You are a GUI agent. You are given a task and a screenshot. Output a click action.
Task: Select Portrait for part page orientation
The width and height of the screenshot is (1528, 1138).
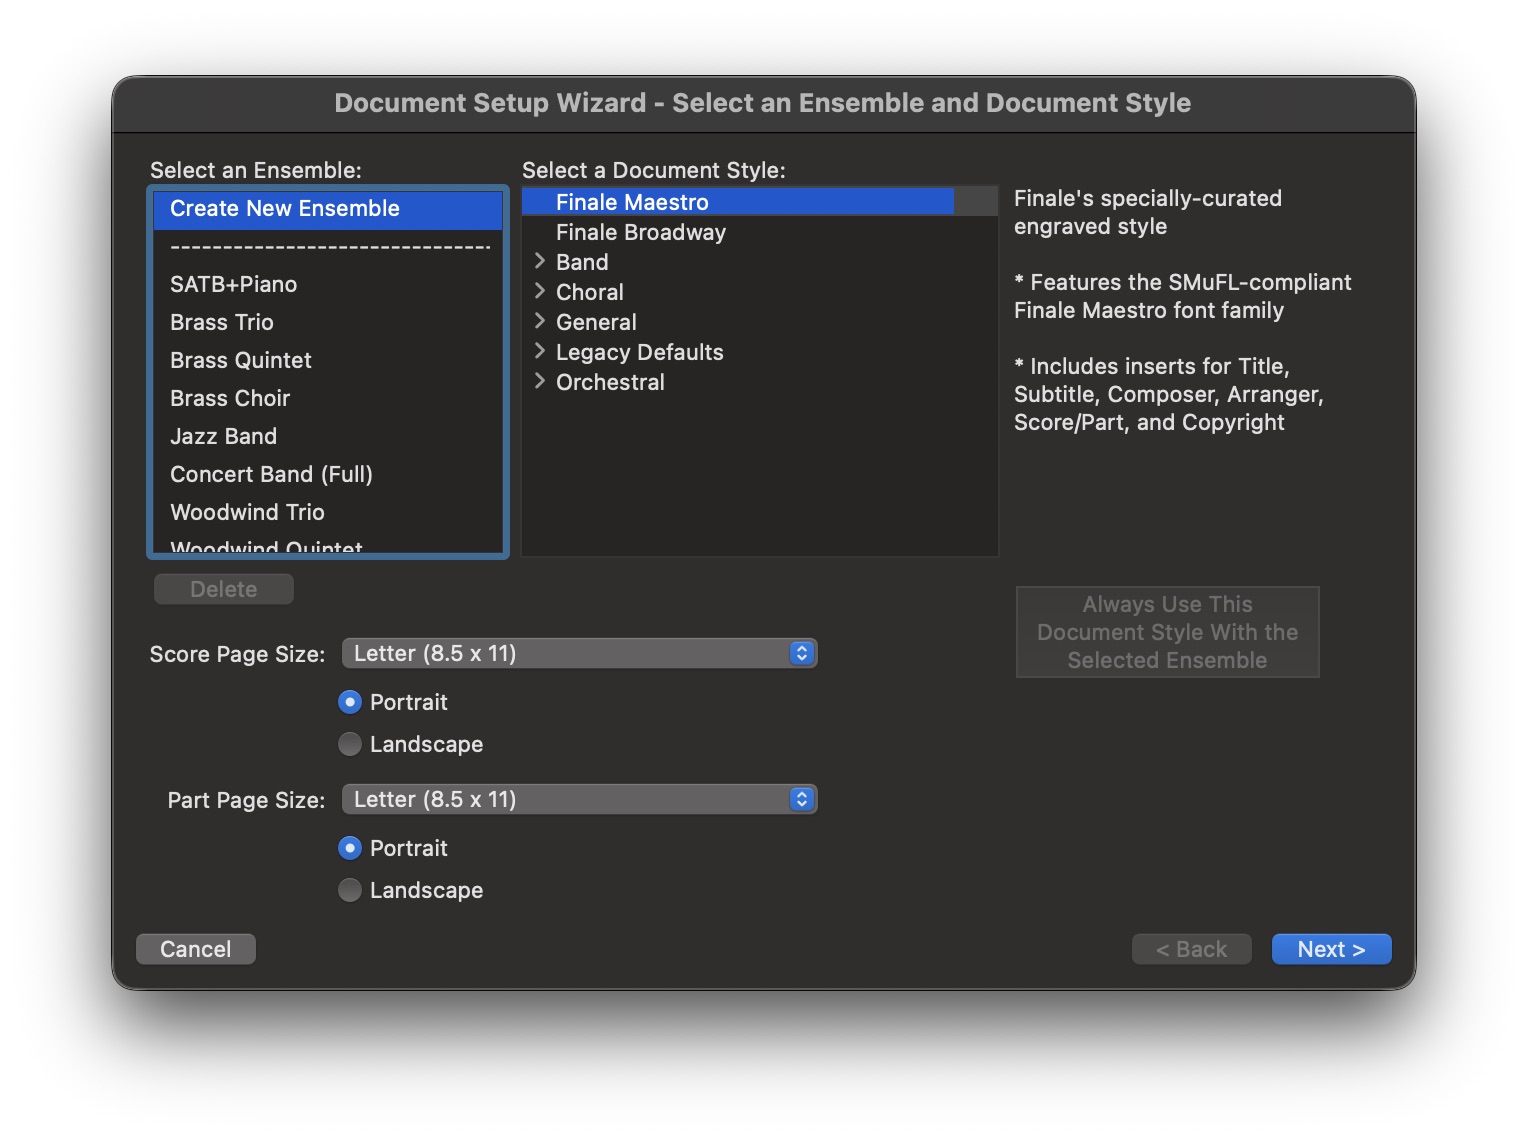click(x=350, y=849)
